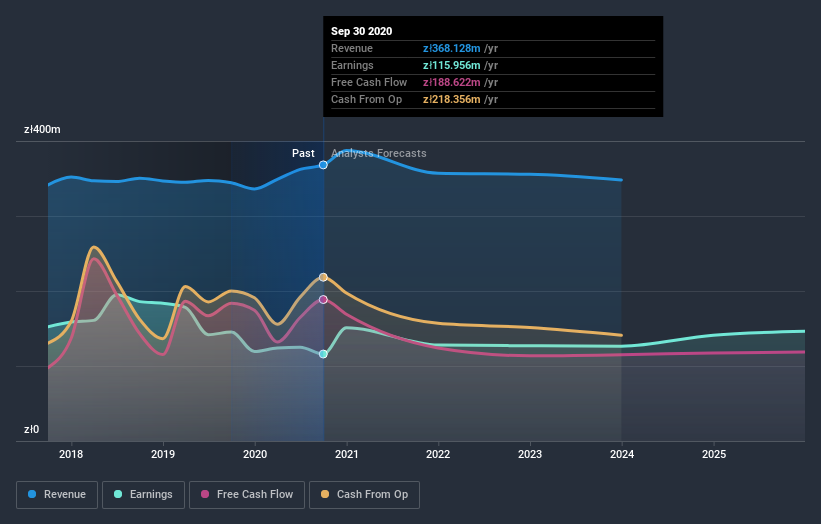Click the Analysts Forecasts label

(379, 153)
